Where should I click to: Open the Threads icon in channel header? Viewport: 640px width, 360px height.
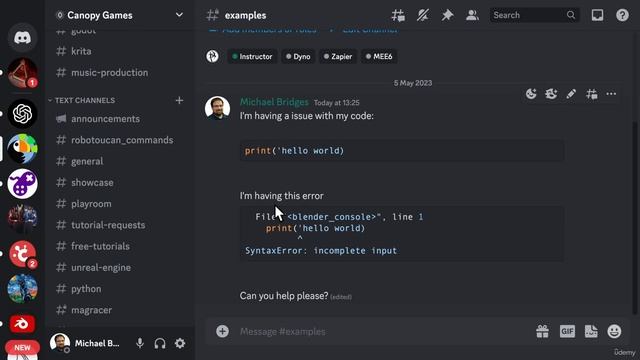398,16
